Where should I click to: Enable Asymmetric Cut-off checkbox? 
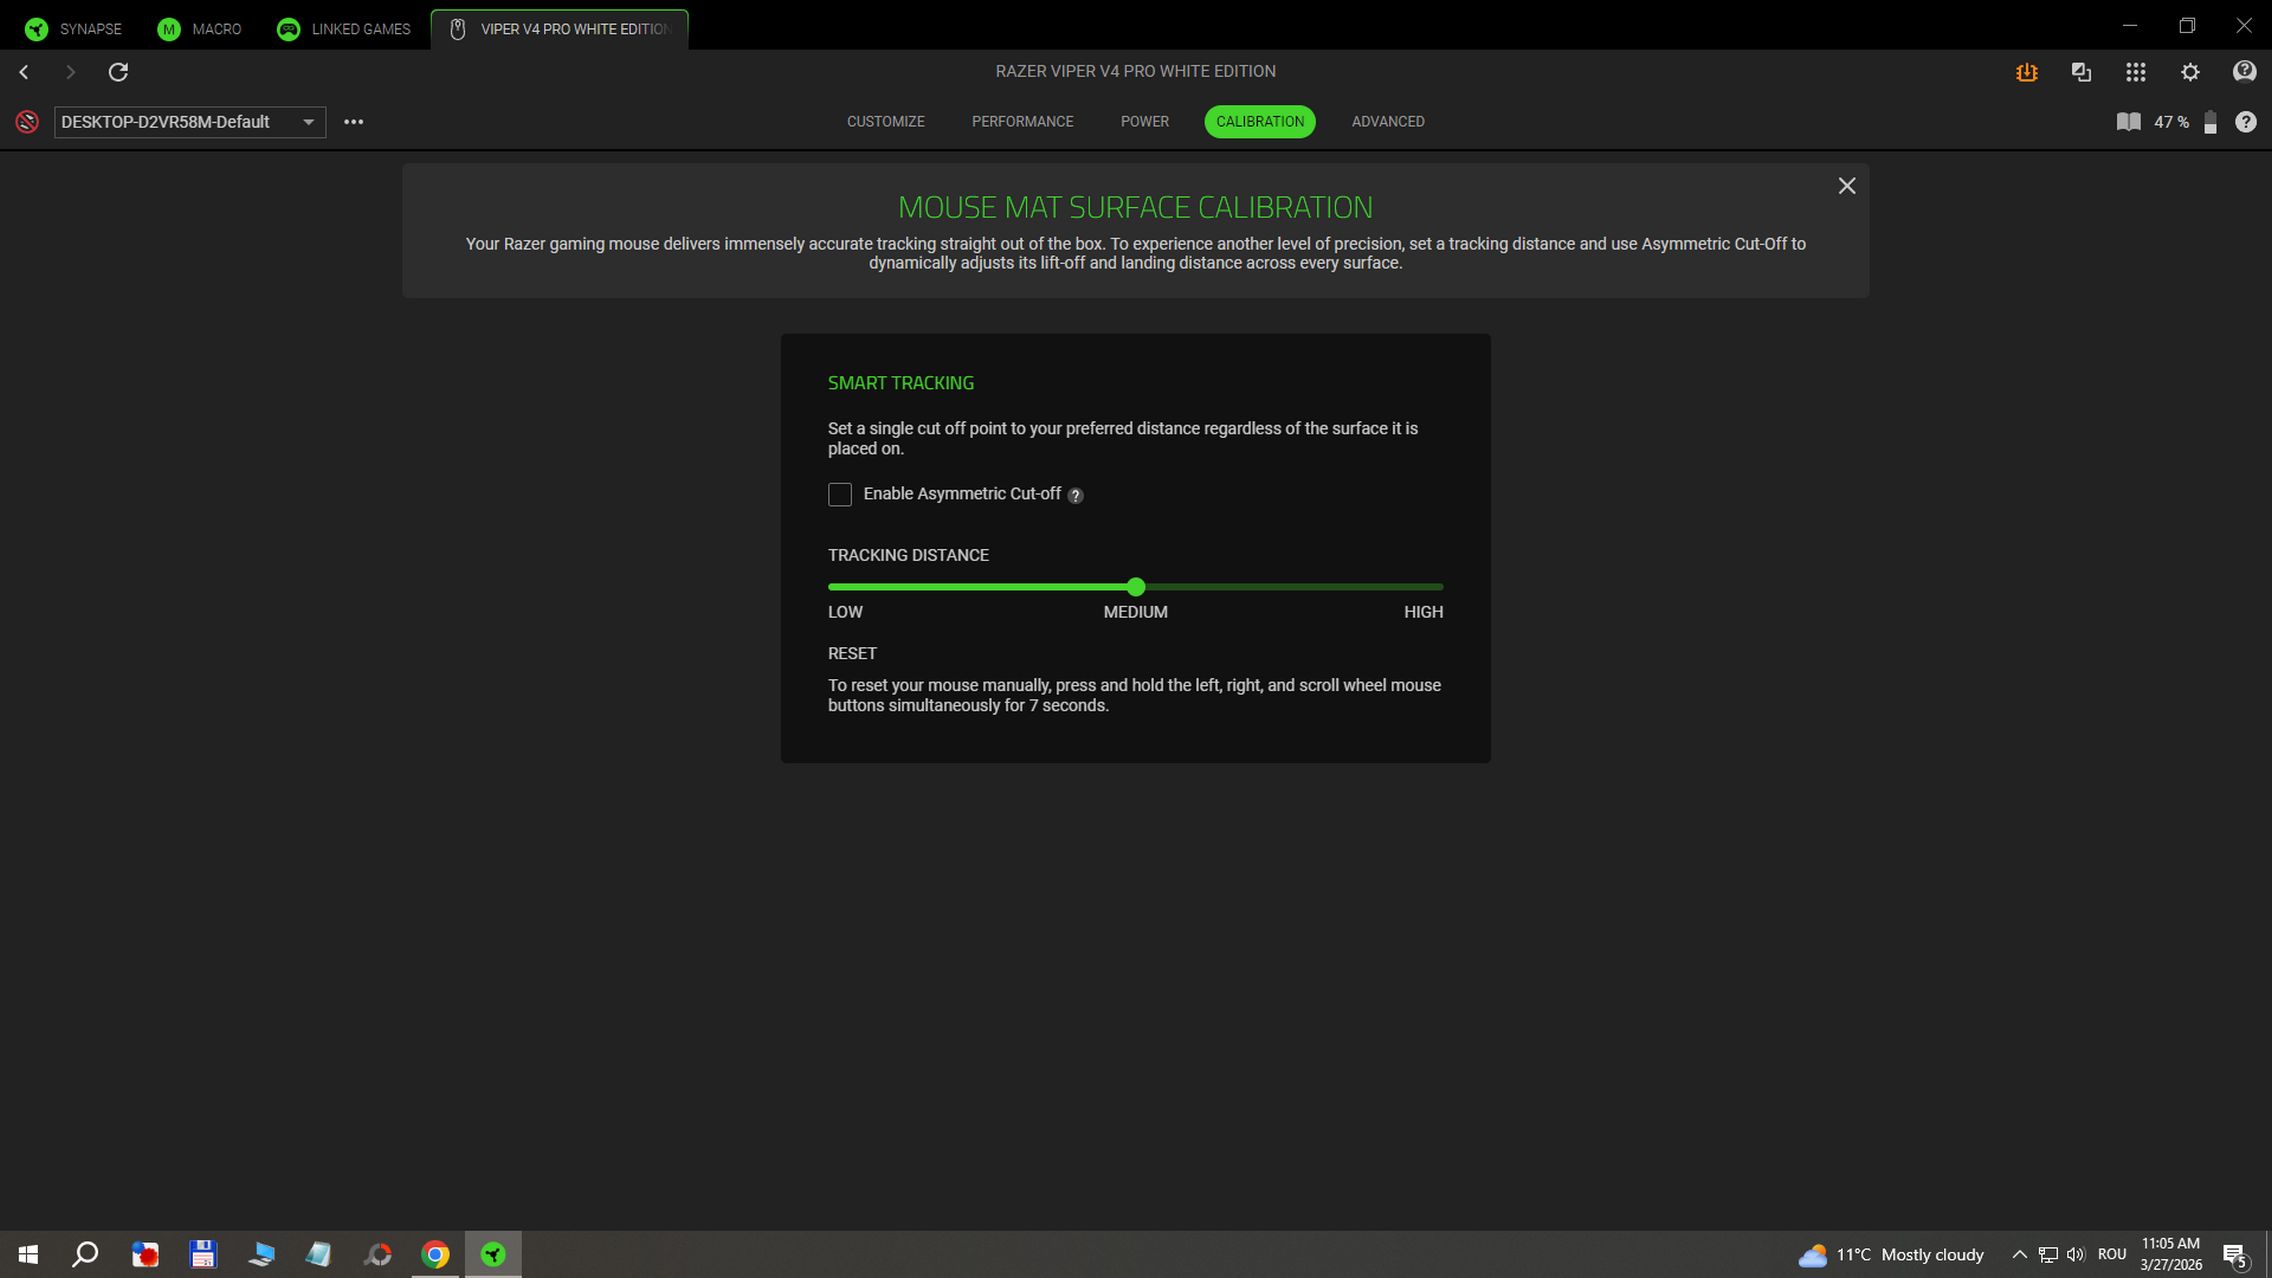(x=840, y=495)
